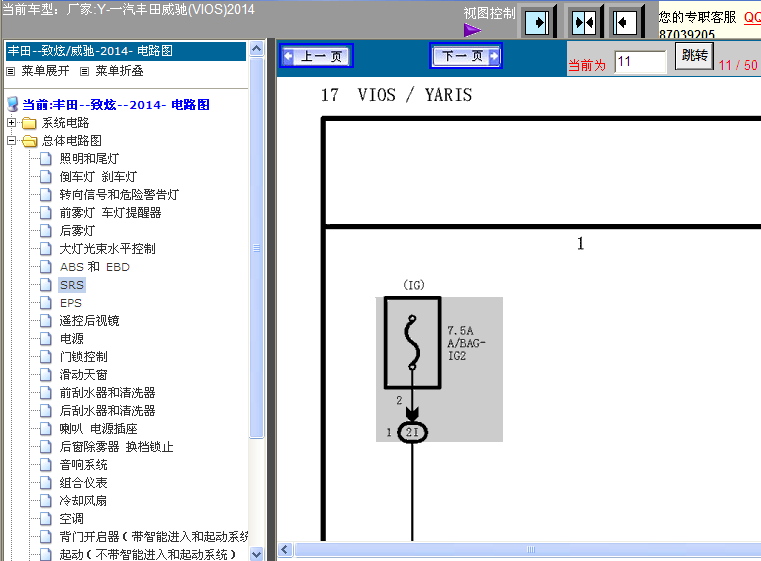Viewport: 761px width, 561px height.
Task: Click the document icon beside 组合仪表
Action: (x=46, y=483)
